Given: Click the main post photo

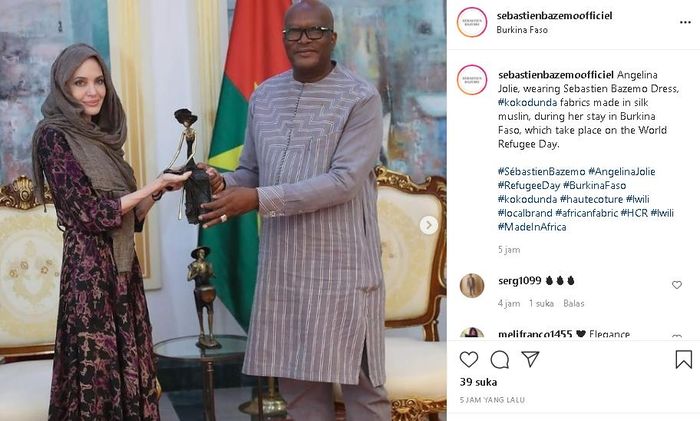Looking at the screenshot, I should pyautogui.click(x=223, y=210).
